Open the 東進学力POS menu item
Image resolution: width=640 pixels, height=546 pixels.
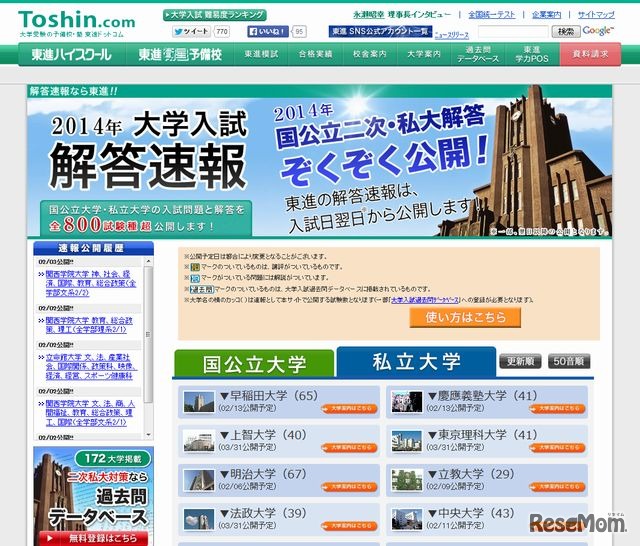click(532, 54)
